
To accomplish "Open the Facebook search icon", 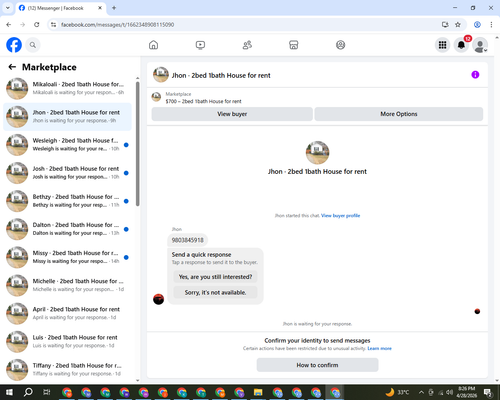I will [x=33, y=45].
